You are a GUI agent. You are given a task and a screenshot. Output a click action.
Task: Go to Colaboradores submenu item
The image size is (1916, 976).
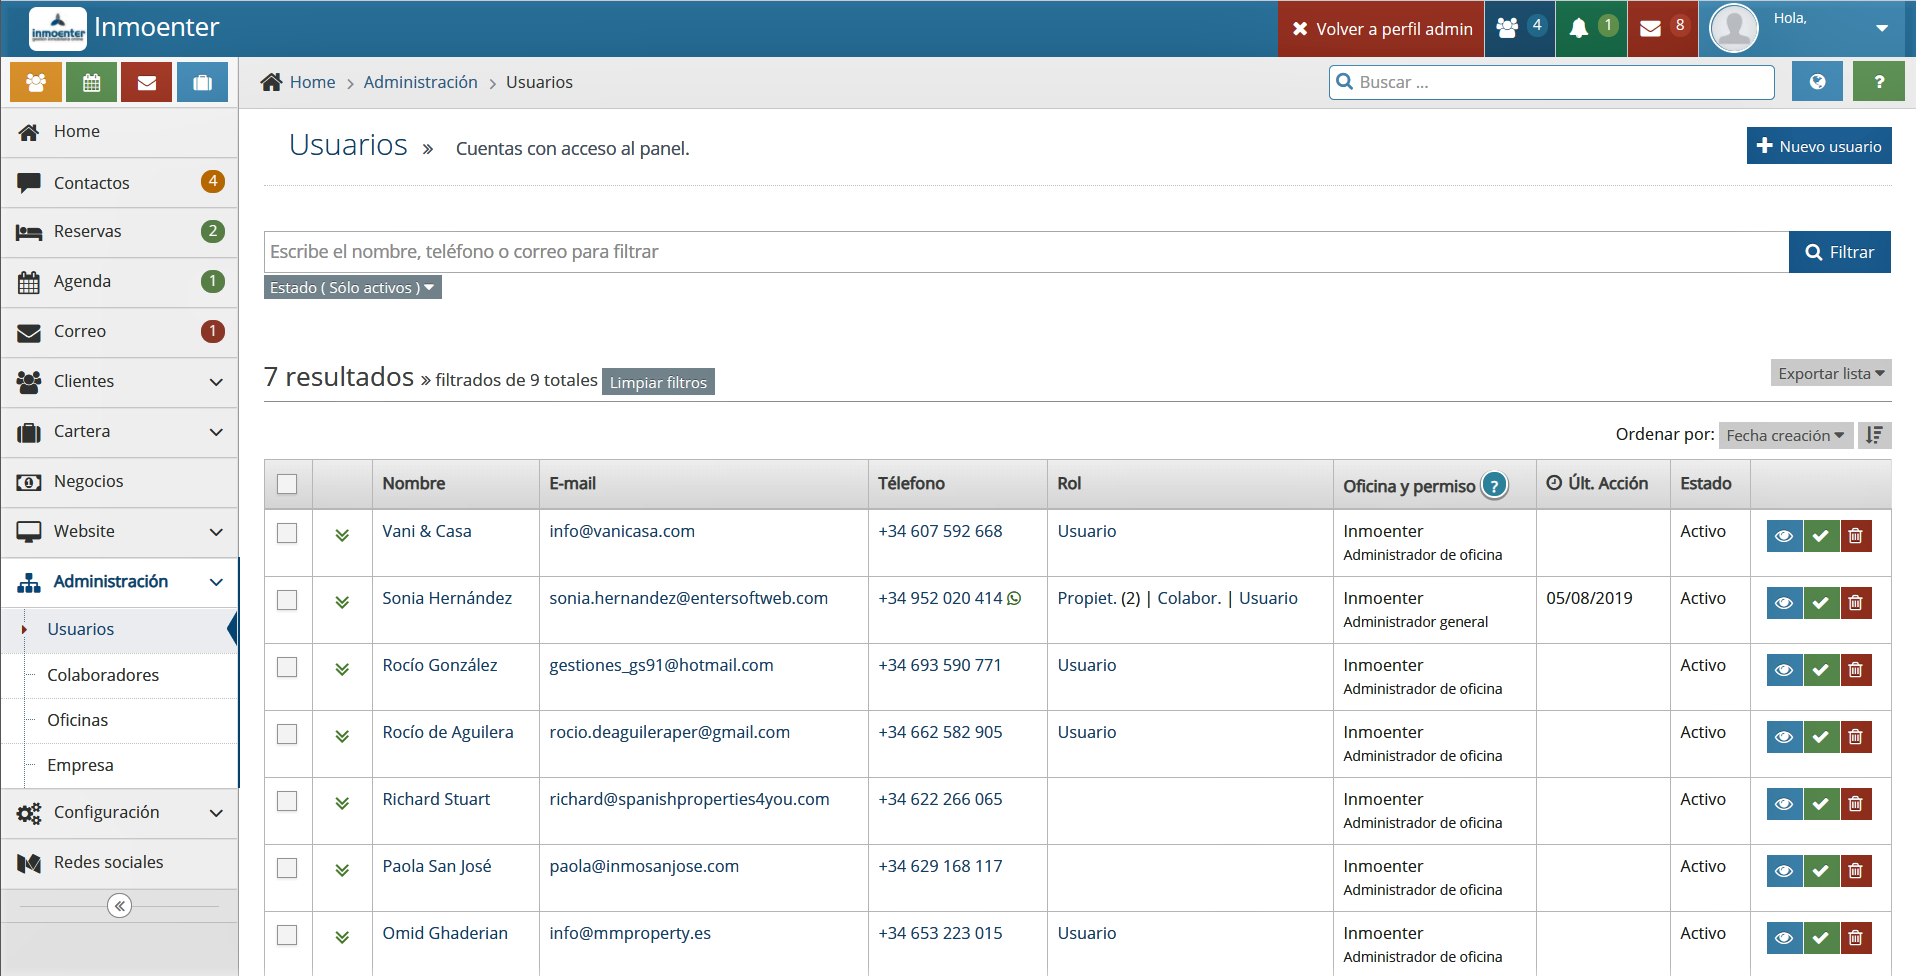[103, 675]
